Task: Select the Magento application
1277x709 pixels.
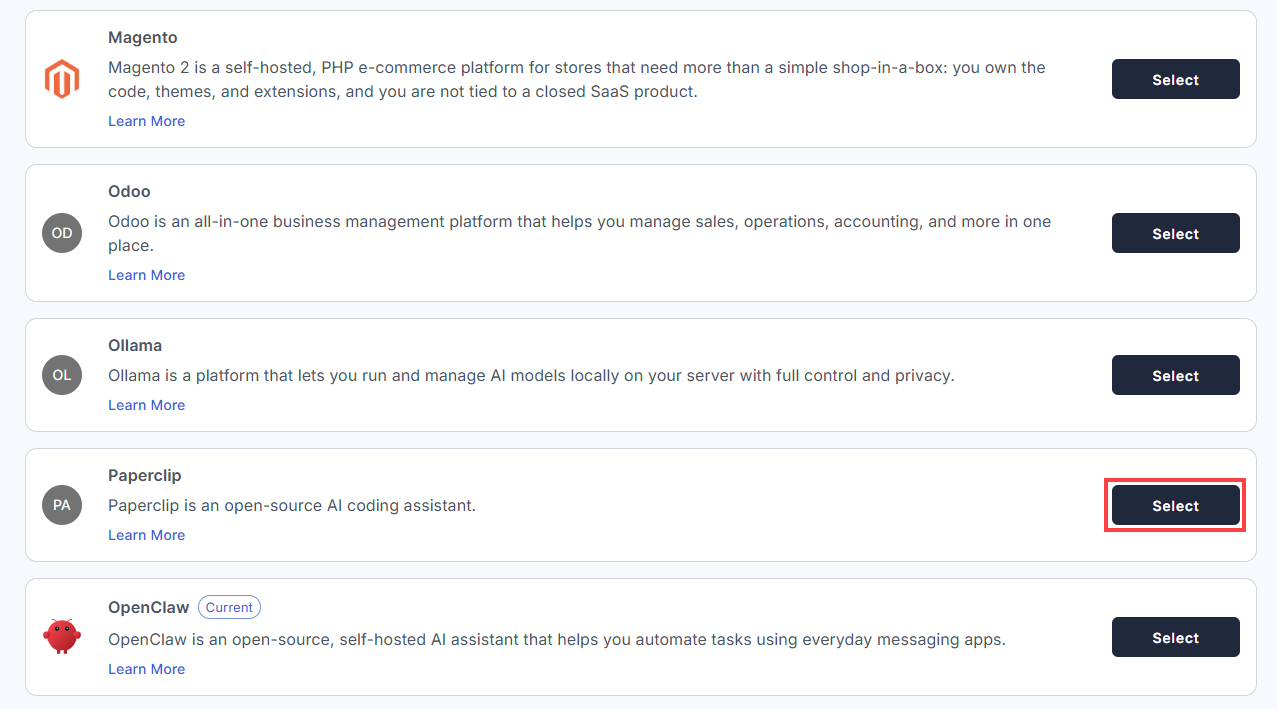Action: (1175, 79)
